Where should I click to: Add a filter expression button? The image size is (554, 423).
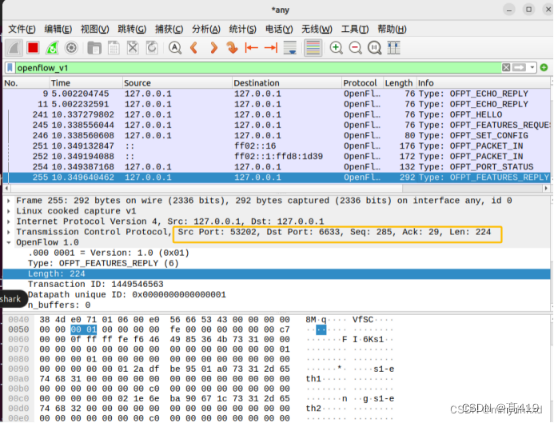(544, 67)
